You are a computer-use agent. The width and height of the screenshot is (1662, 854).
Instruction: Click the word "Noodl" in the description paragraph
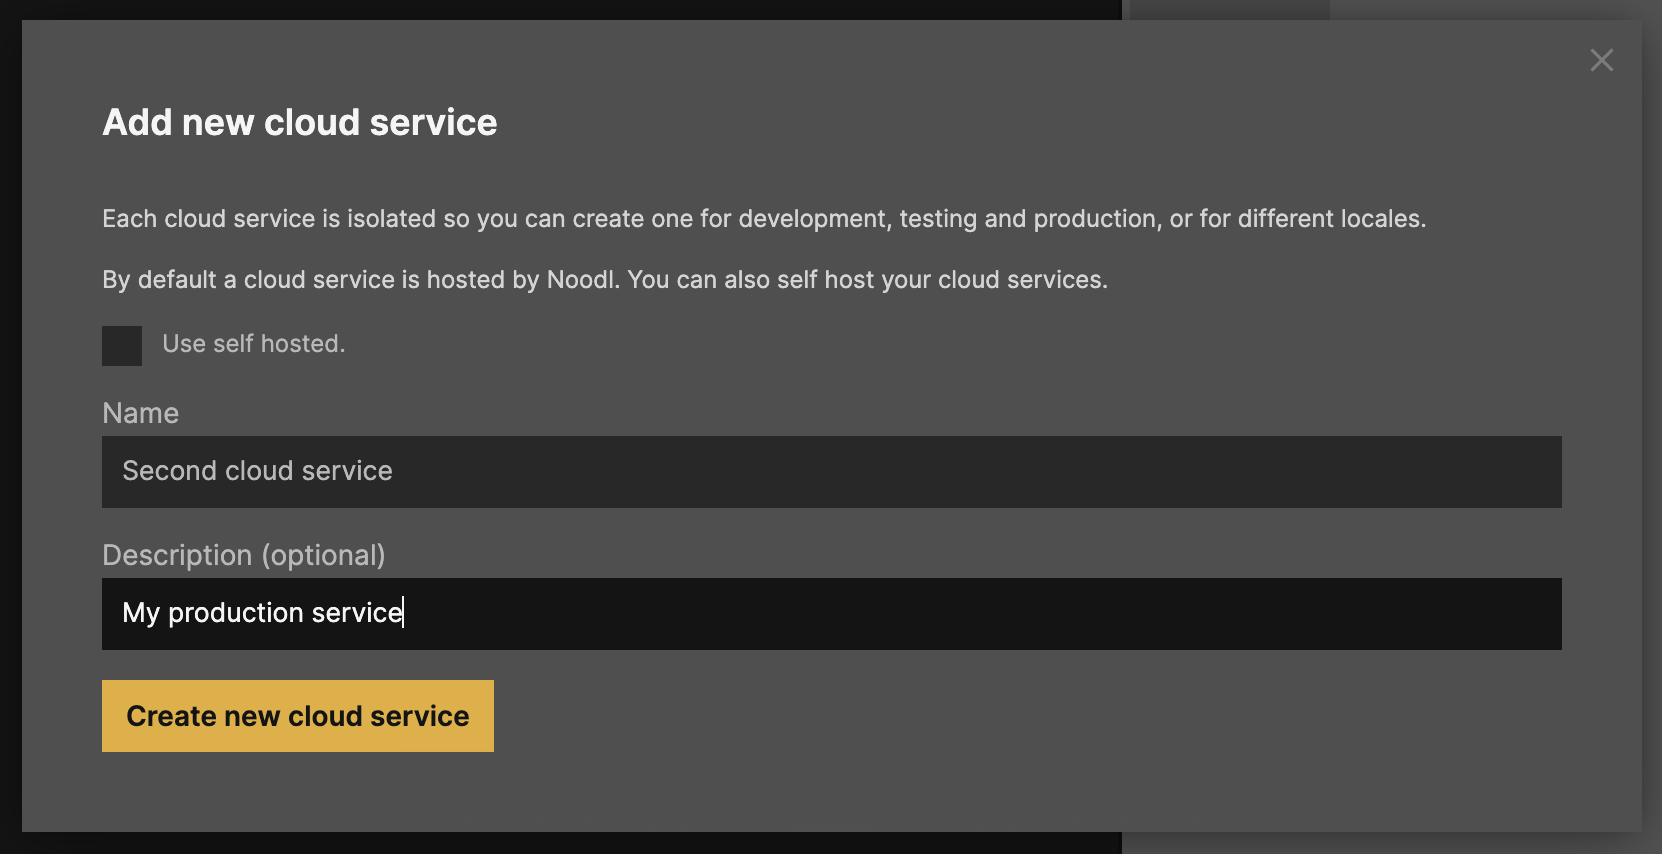581,280
